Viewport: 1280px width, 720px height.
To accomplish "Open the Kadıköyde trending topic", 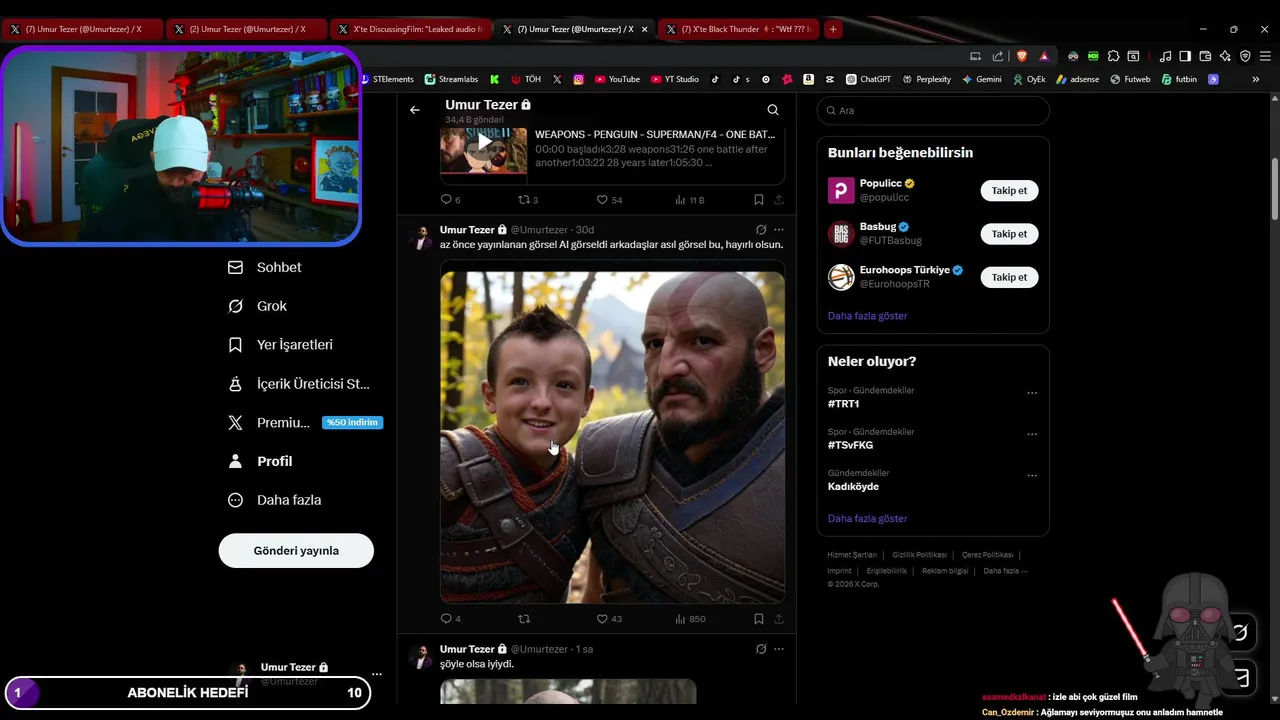I will [x=853, y=486].
